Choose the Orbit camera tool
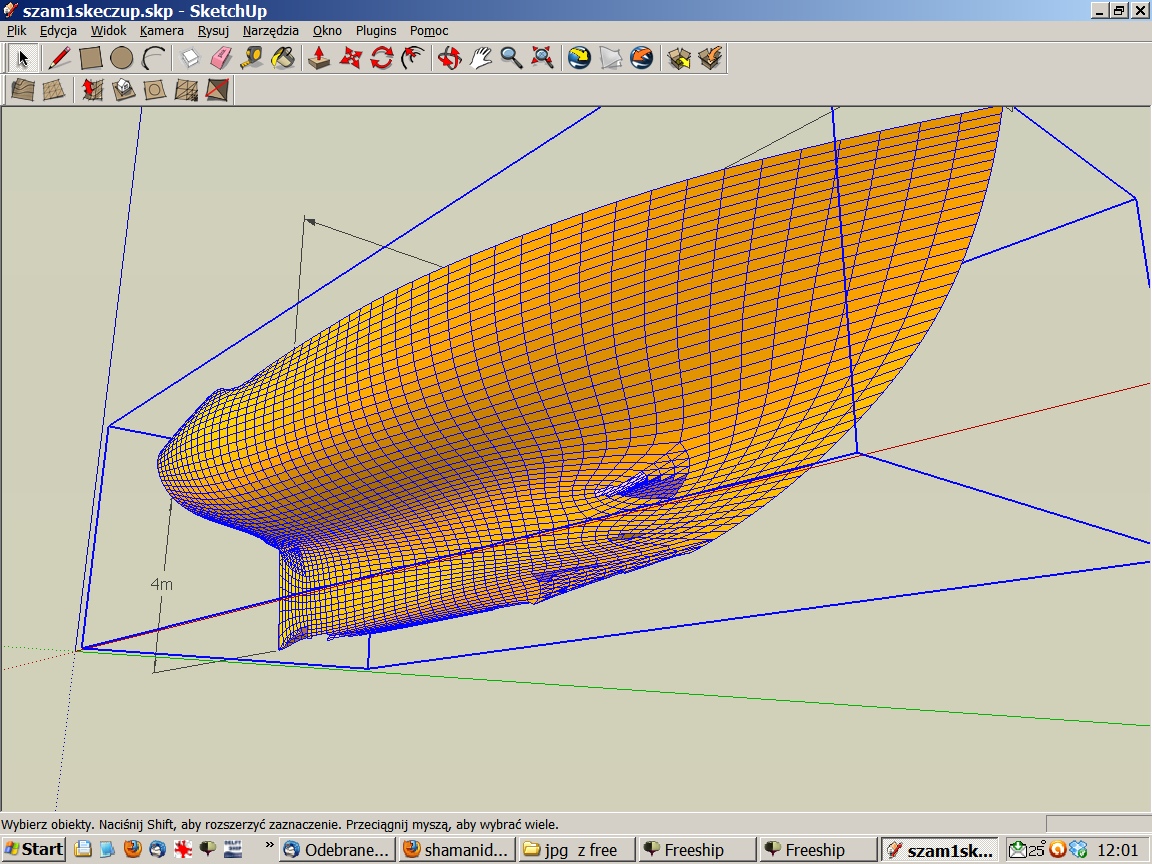 pos(449,58)
